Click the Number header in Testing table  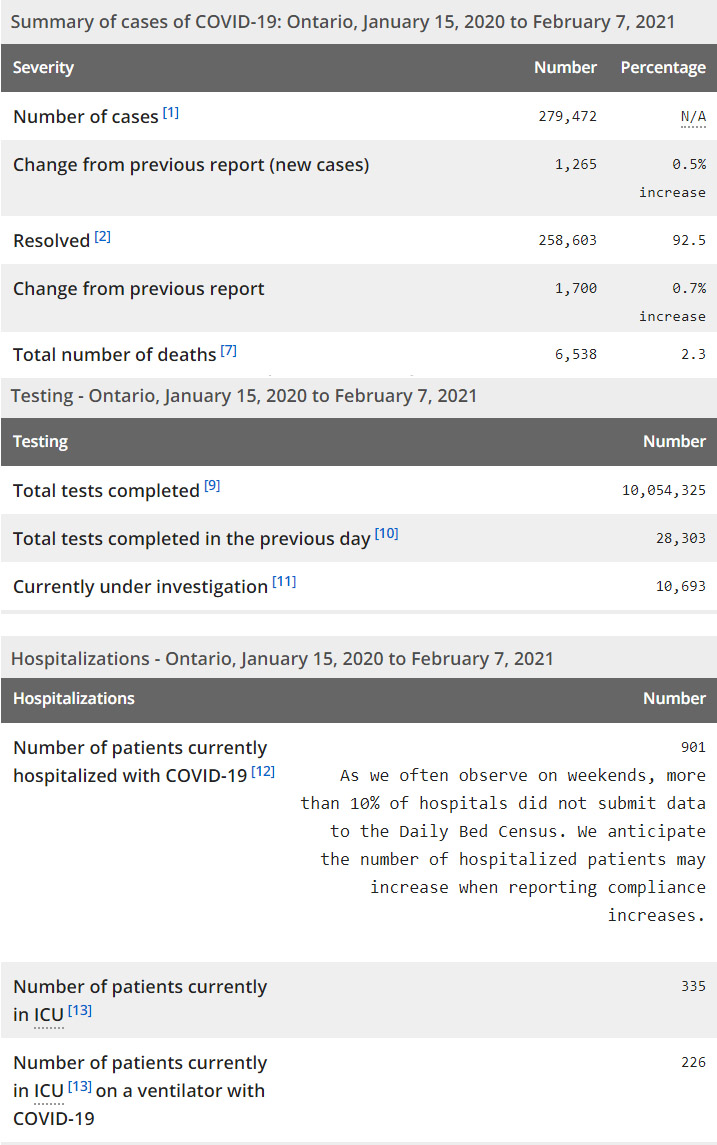coord(674,441)
